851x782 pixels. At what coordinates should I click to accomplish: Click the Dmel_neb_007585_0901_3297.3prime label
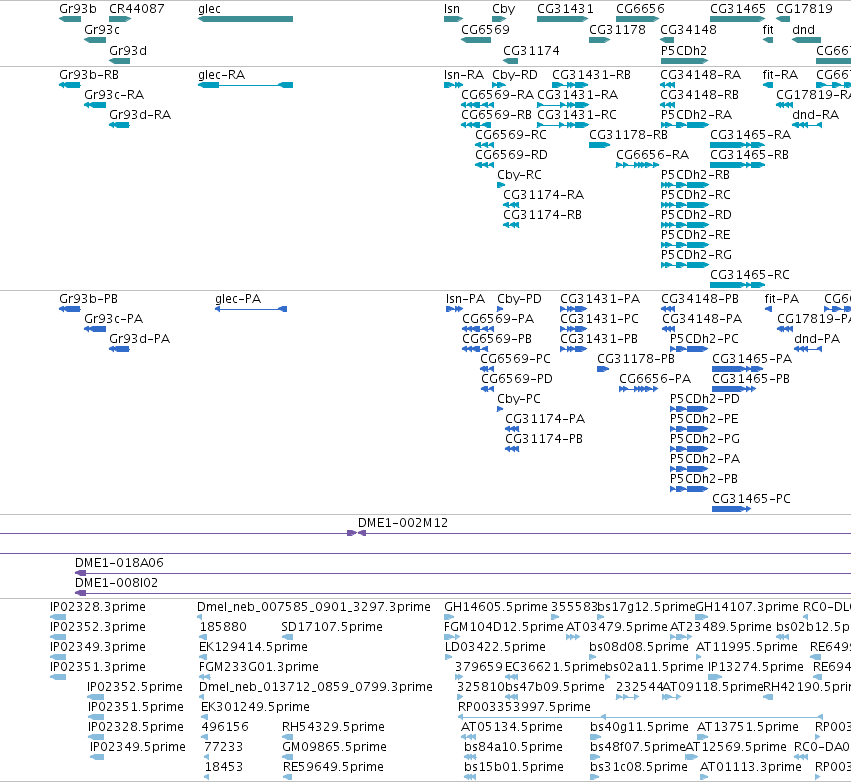[314, 606]
